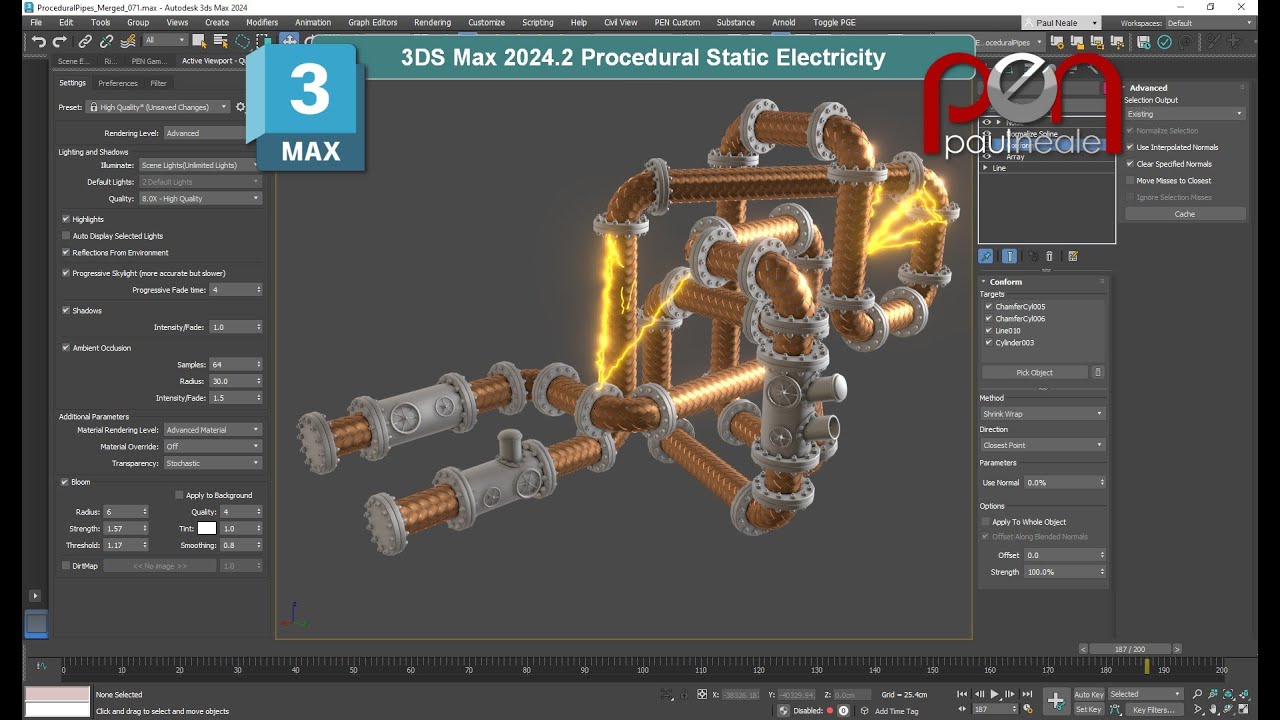Open the Graph Editors menu
Viewport: 1280px width, 720px height.
click(373, 22)
